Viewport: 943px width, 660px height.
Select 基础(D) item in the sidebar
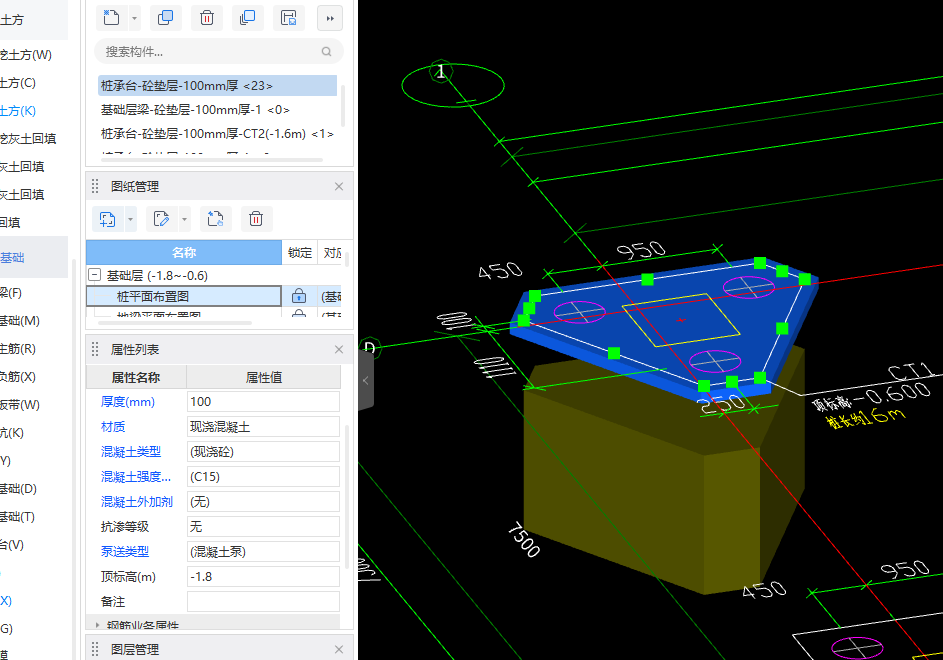point(19,489)
